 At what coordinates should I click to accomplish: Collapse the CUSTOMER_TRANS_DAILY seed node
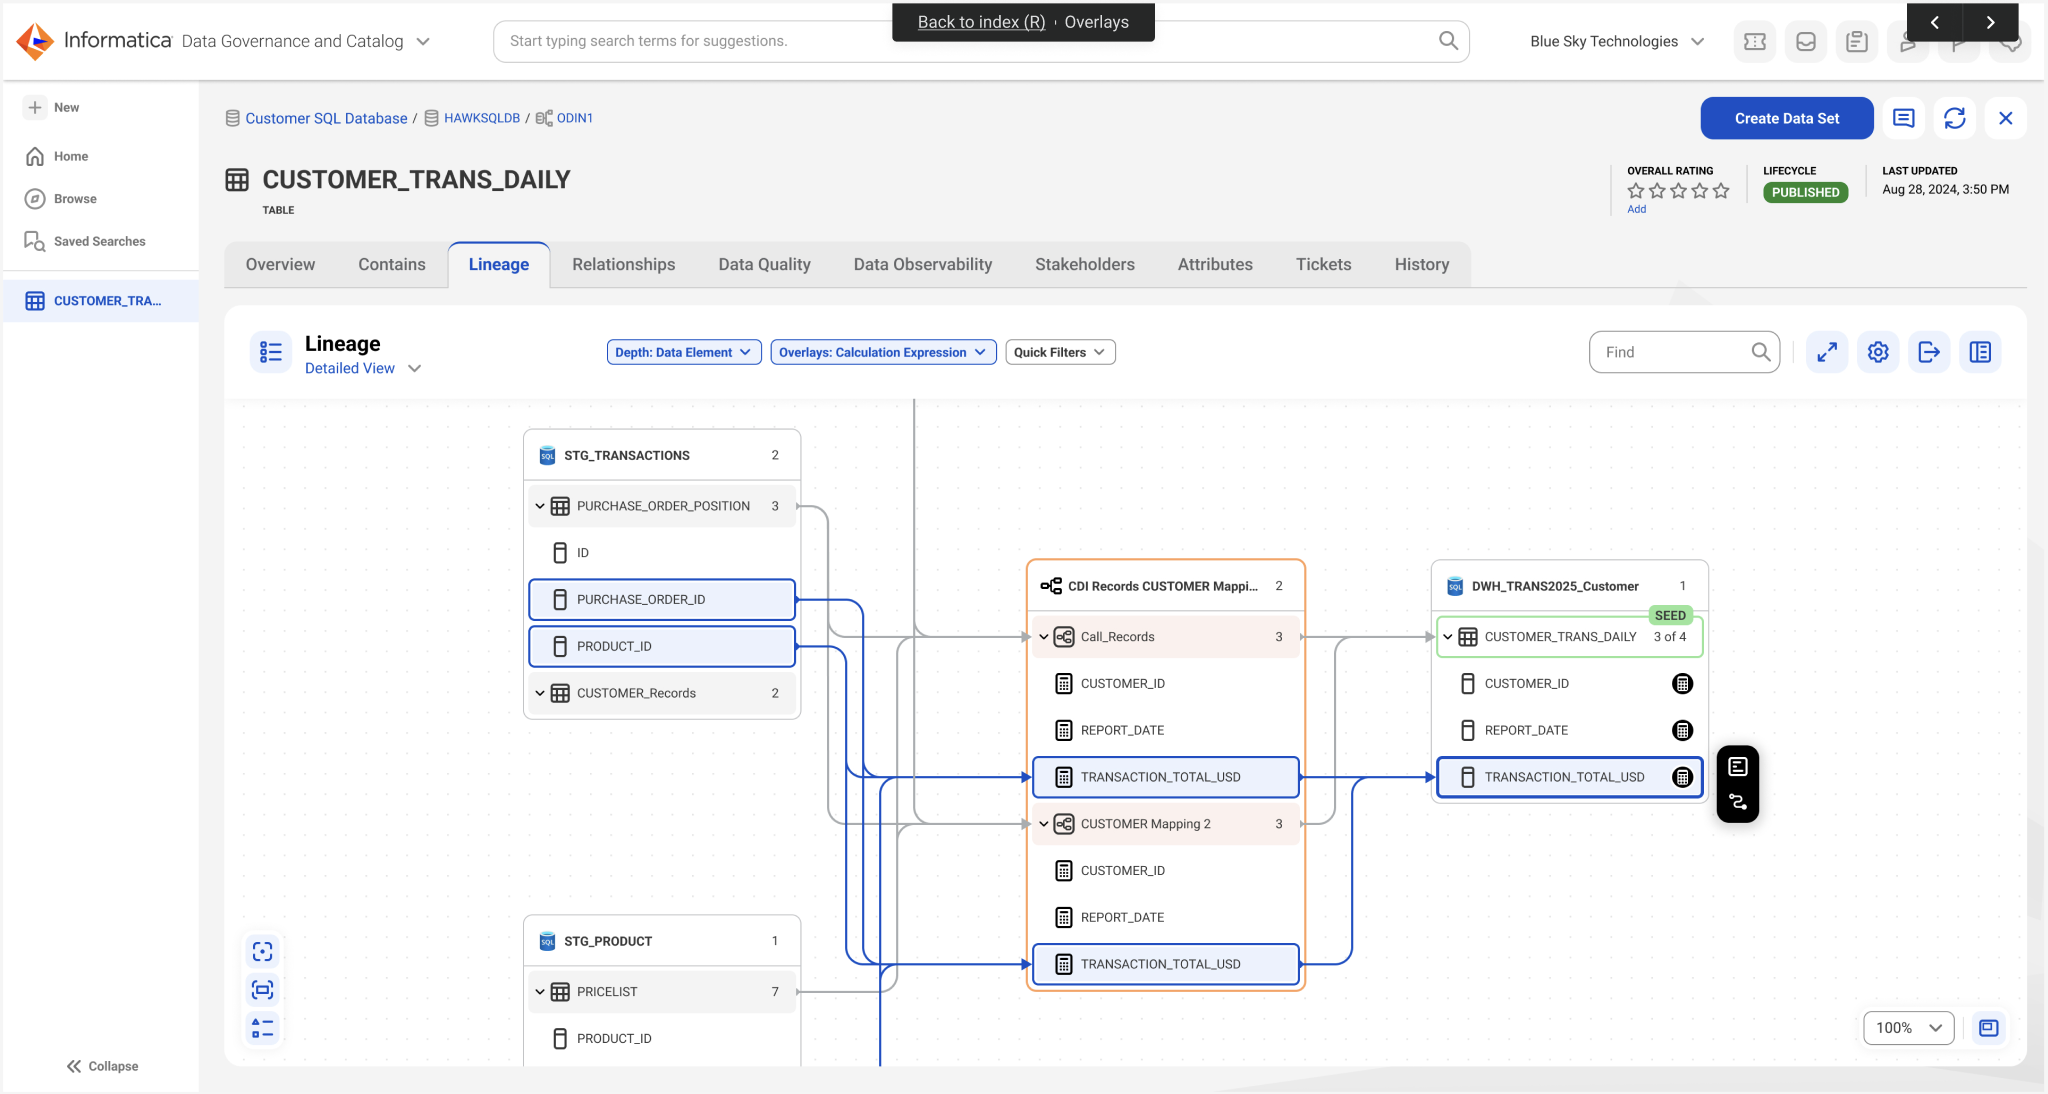pyautogui.click(x=1448, y=637)
